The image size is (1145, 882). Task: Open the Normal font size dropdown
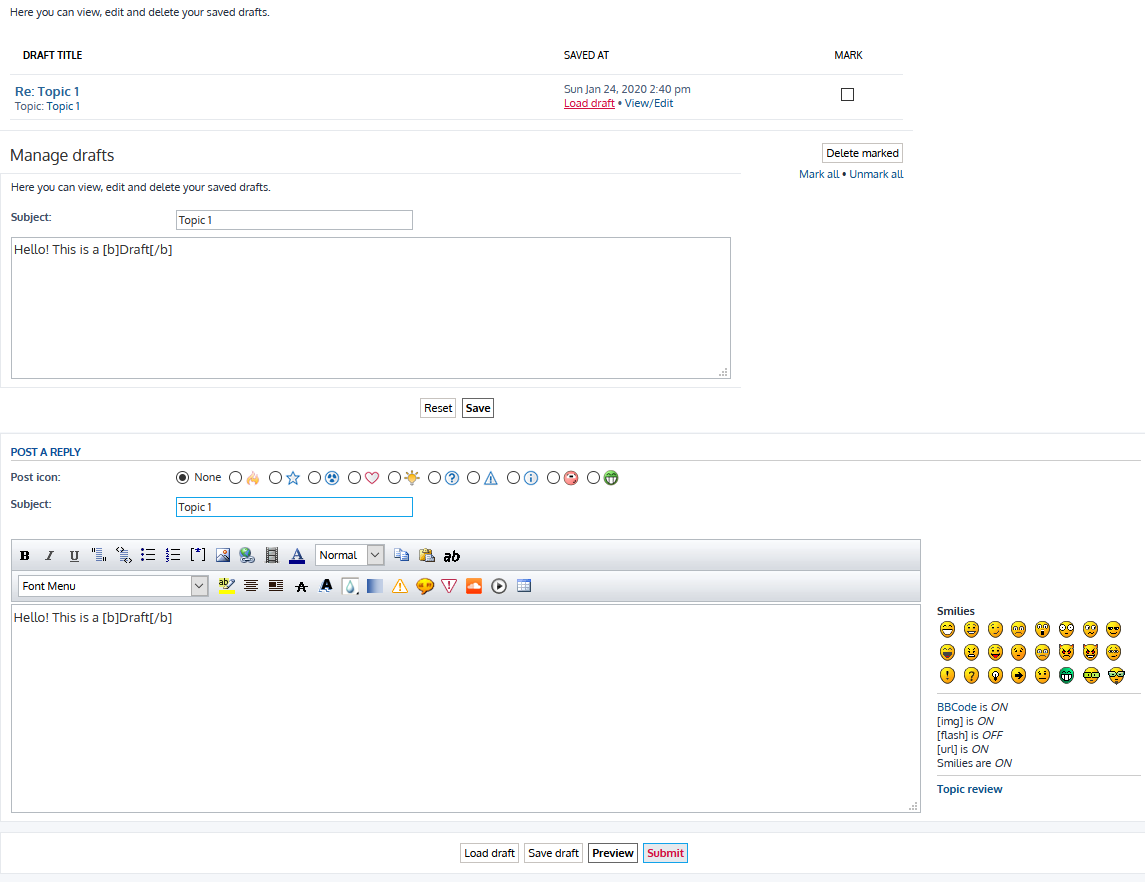point(350,555)
